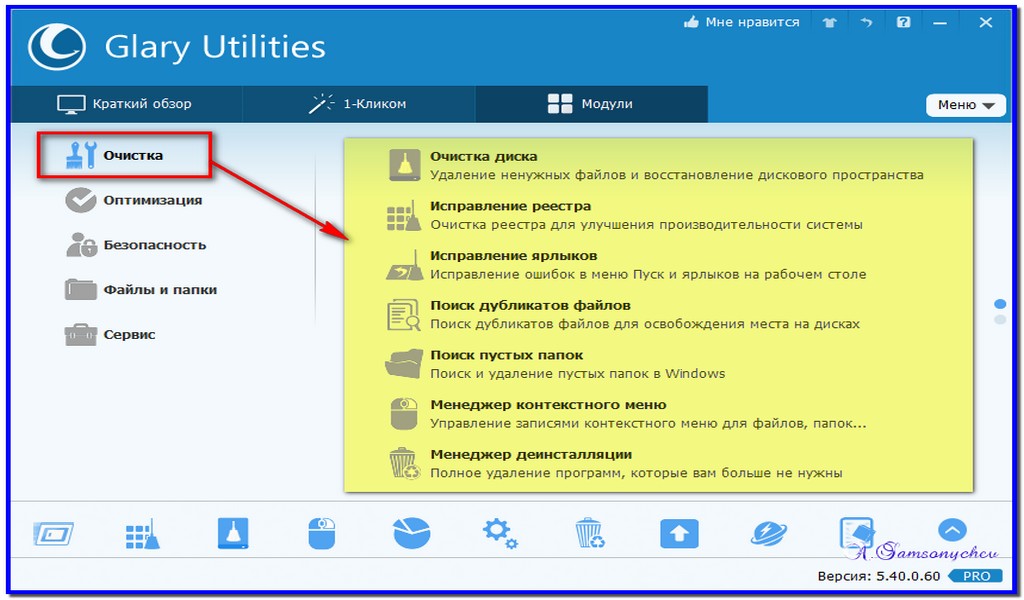Image resolution: width=1024 pixels, height=600 pixels.
Task: Click disk cleaner icon in bottom toolbar
Action: click(233, 534)
